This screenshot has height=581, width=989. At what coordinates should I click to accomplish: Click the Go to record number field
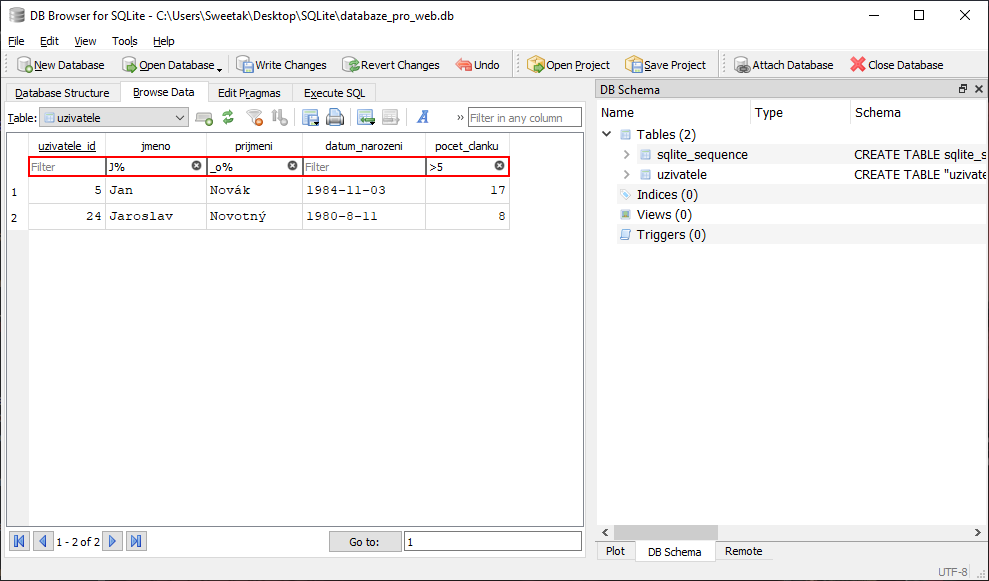coord(493,541)
